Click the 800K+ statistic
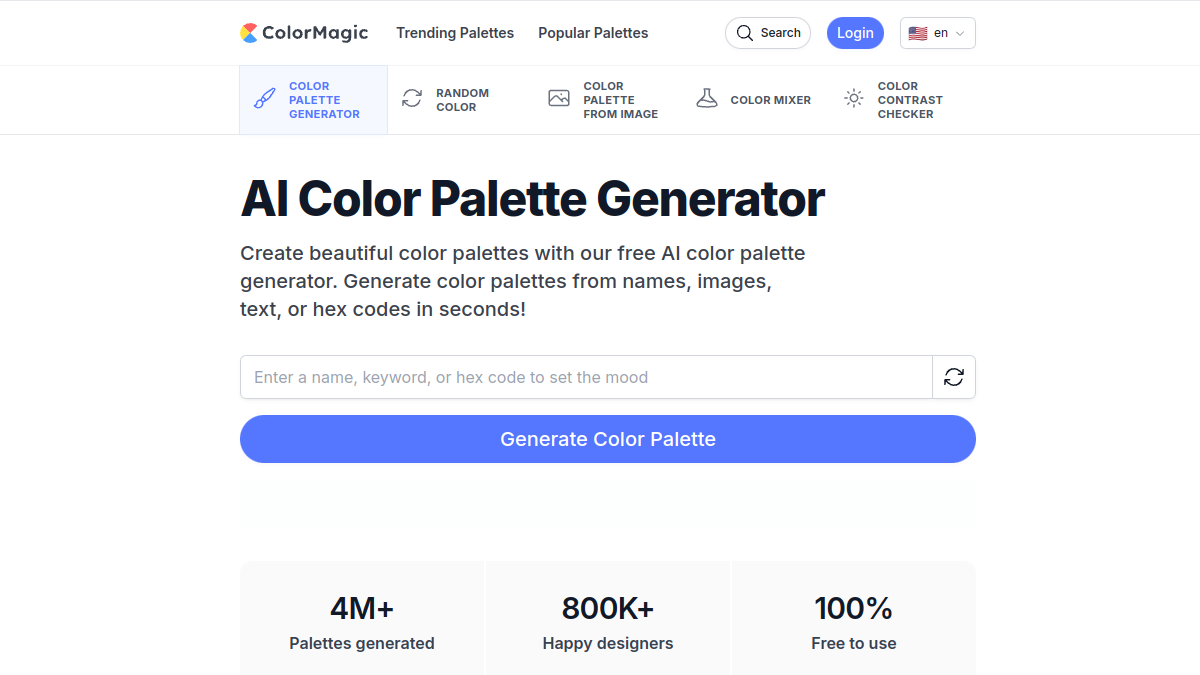Image resolution: width=1200 pixels, height=675 pixels. [x=608, y=608]
